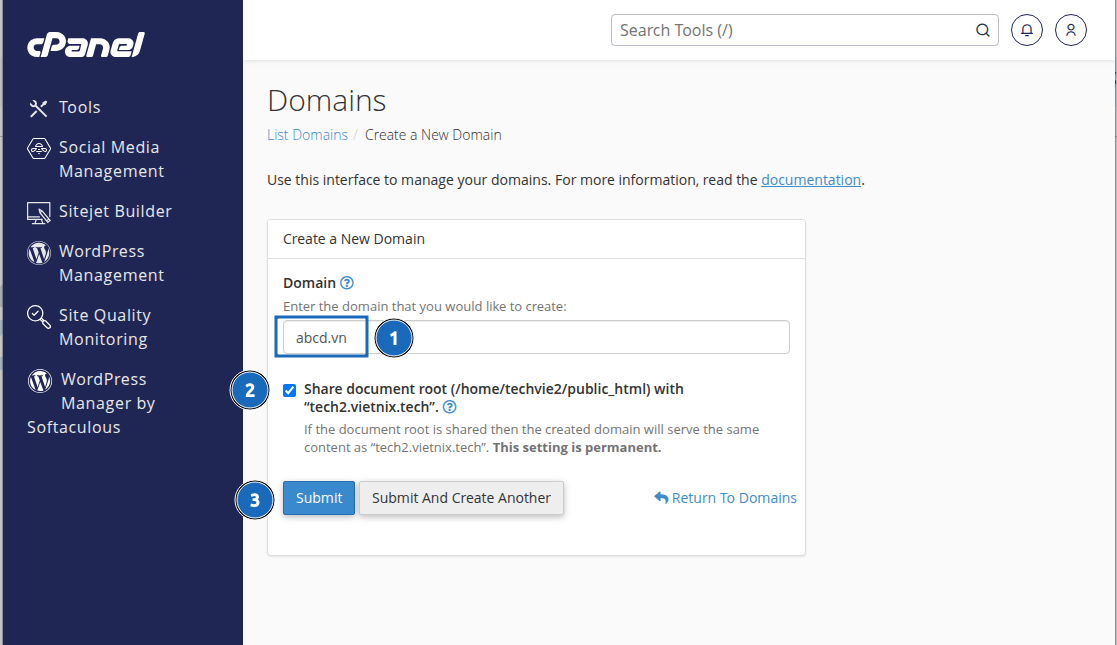
Task: Click the Tools wrench icon
Action: (39, 108)
